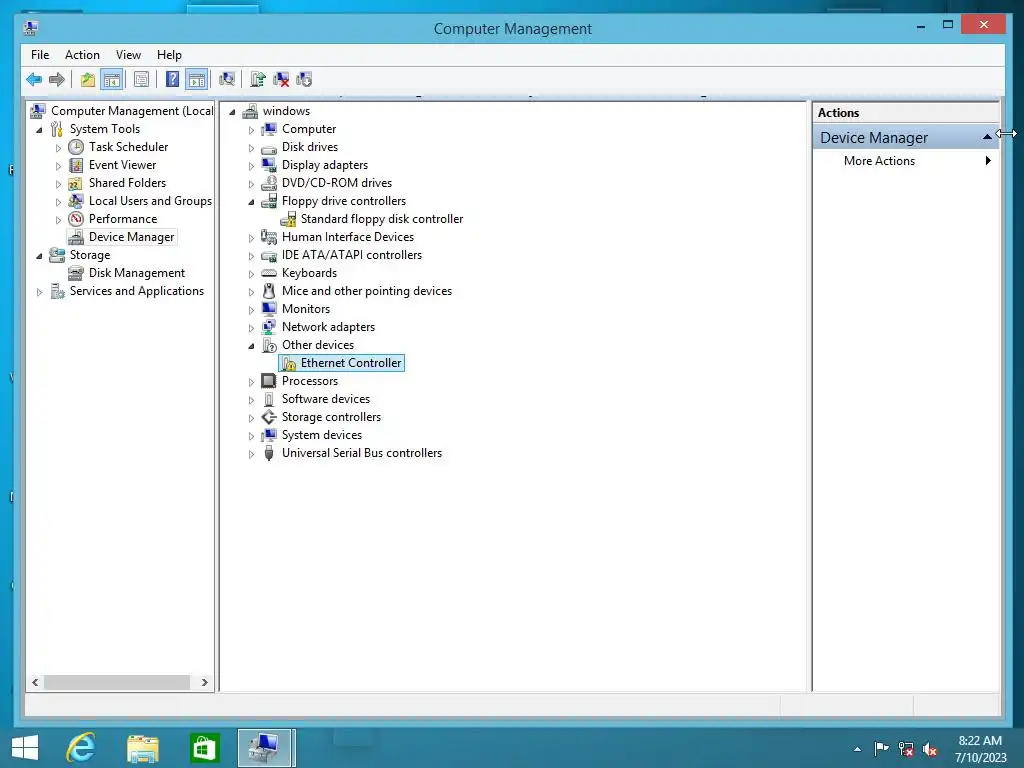Collapse Floppy drive controllers category
Image resolution: width=1024 pixels, height=768 pixels.
251,202
